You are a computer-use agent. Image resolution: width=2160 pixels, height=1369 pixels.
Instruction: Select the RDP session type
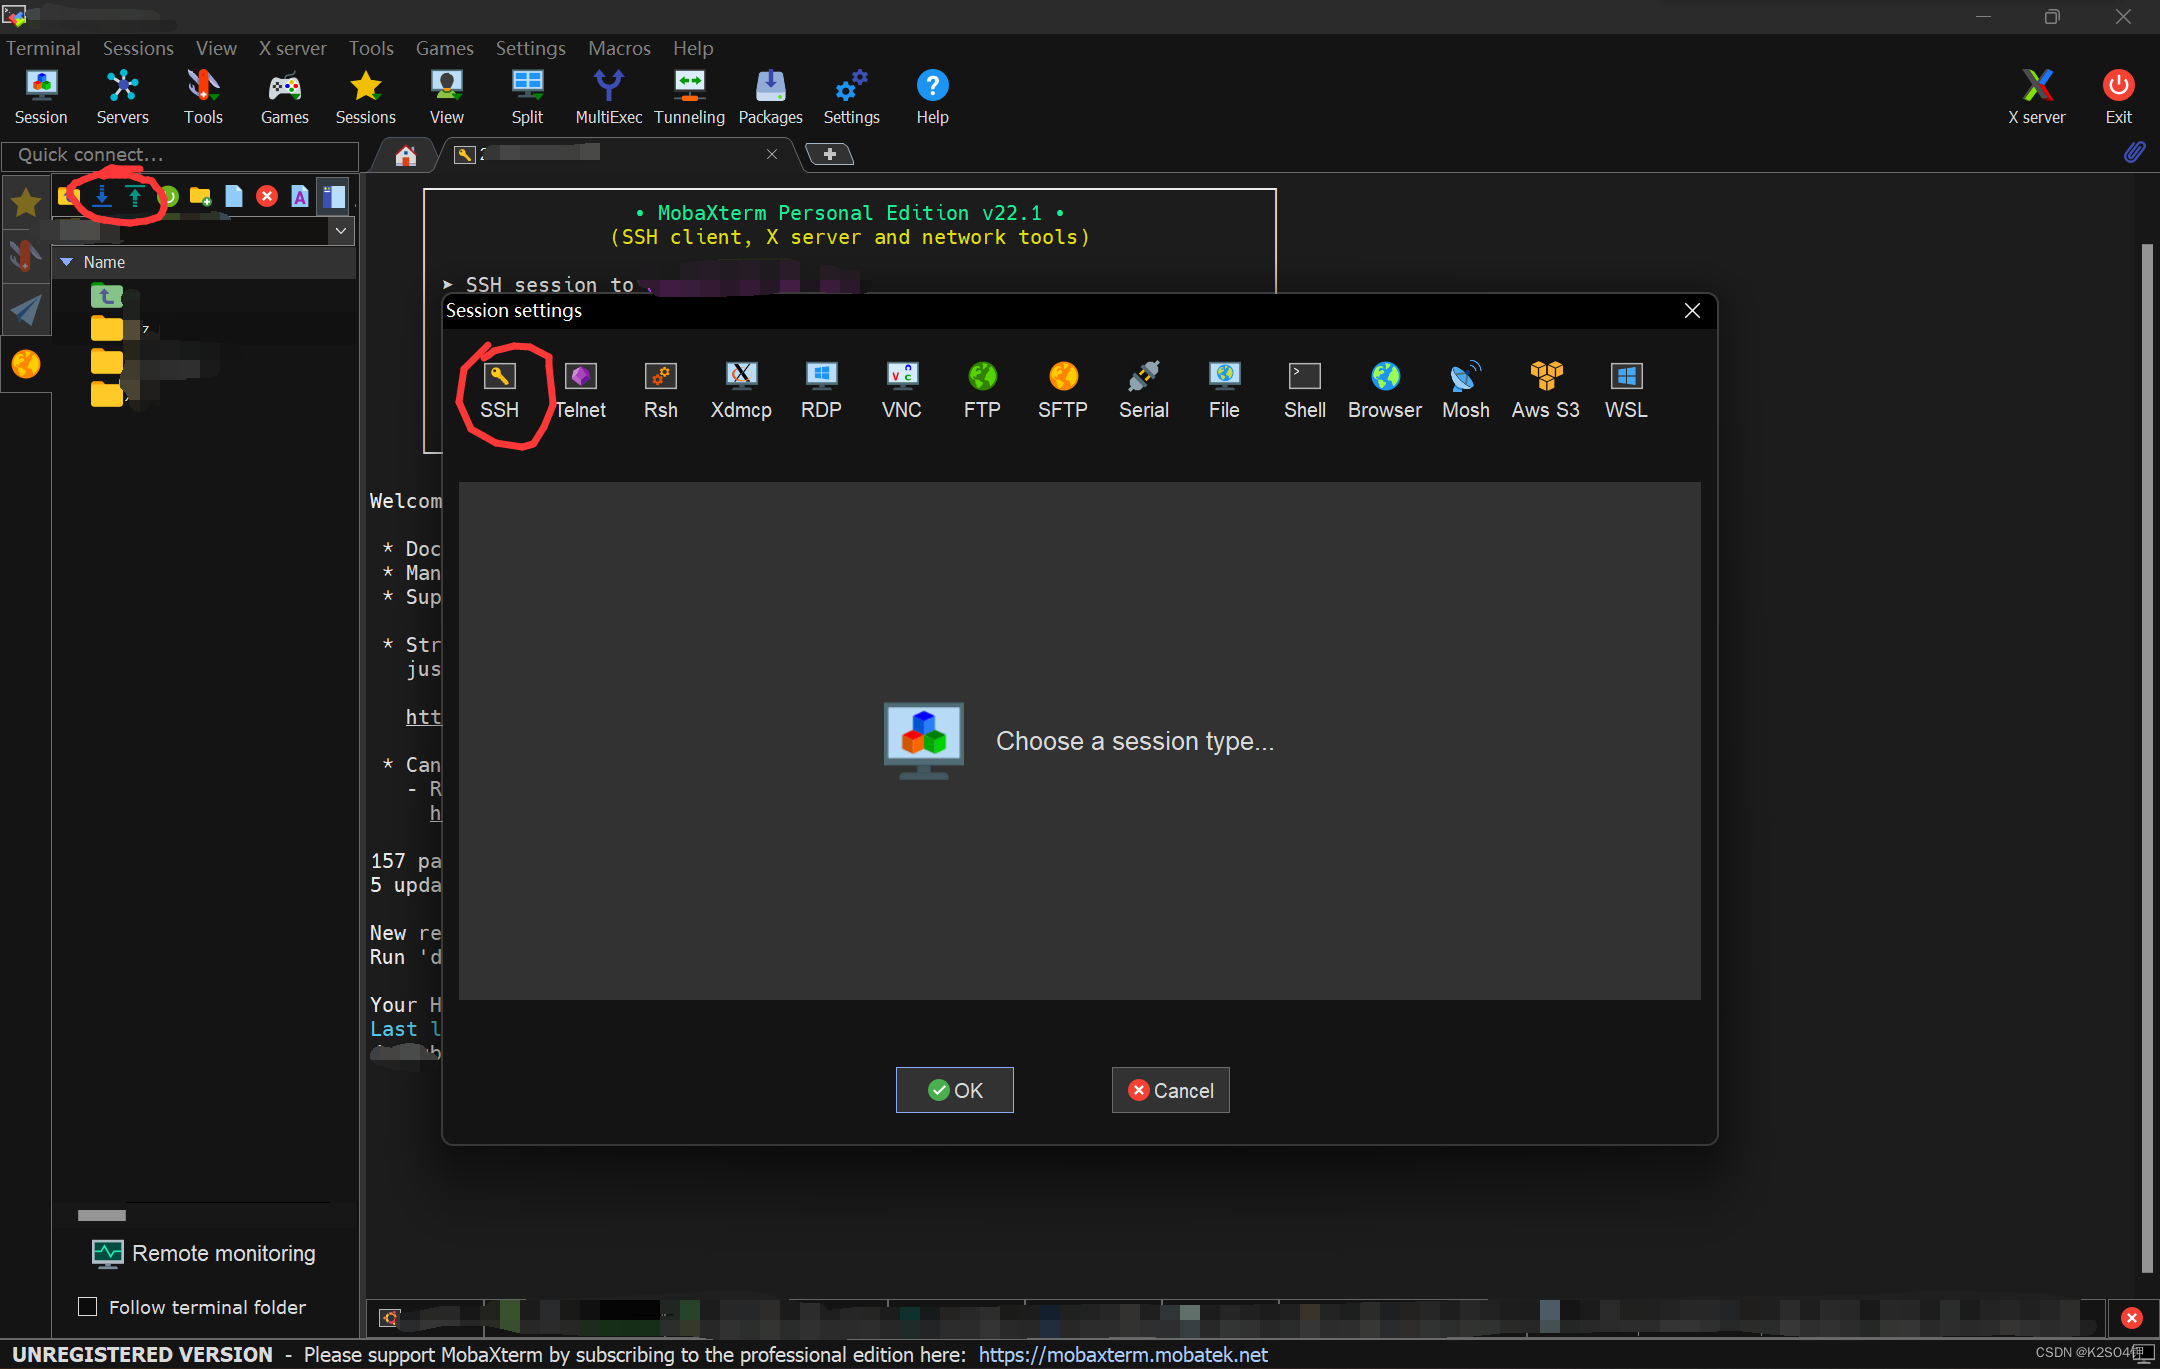coord(821,391)
